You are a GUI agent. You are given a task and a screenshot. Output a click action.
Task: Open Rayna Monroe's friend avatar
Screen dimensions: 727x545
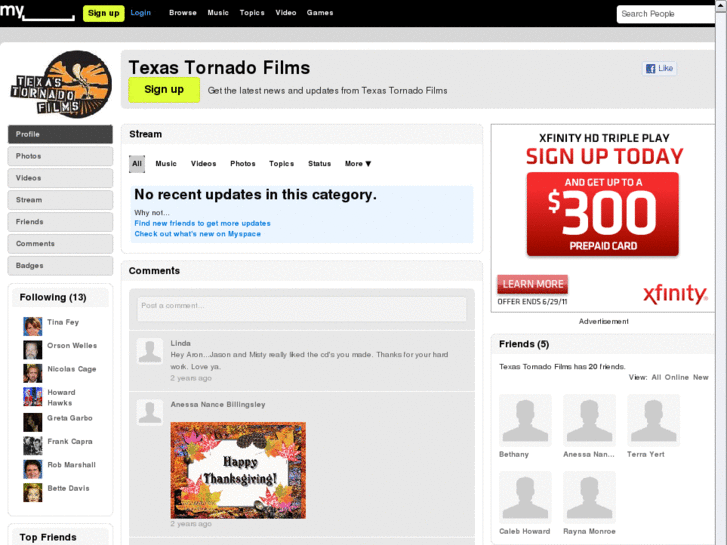coord(589,497)
